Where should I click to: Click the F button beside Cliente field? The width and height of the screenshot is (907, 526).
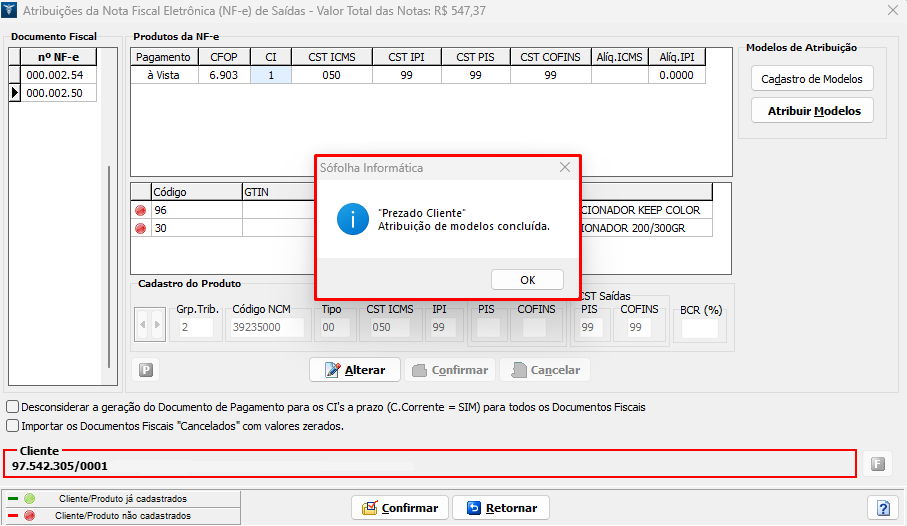pyautogui.click(x=877, y=463)
